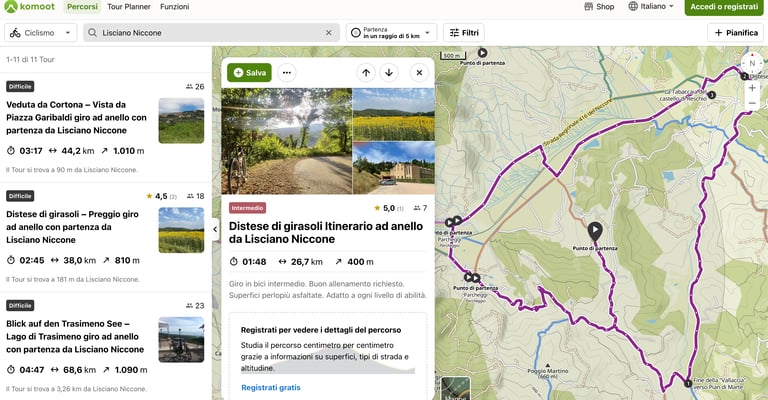Click the 400 m elevation in detail card
The height and width of the screenshot is (400, 768).
(360, 262)
